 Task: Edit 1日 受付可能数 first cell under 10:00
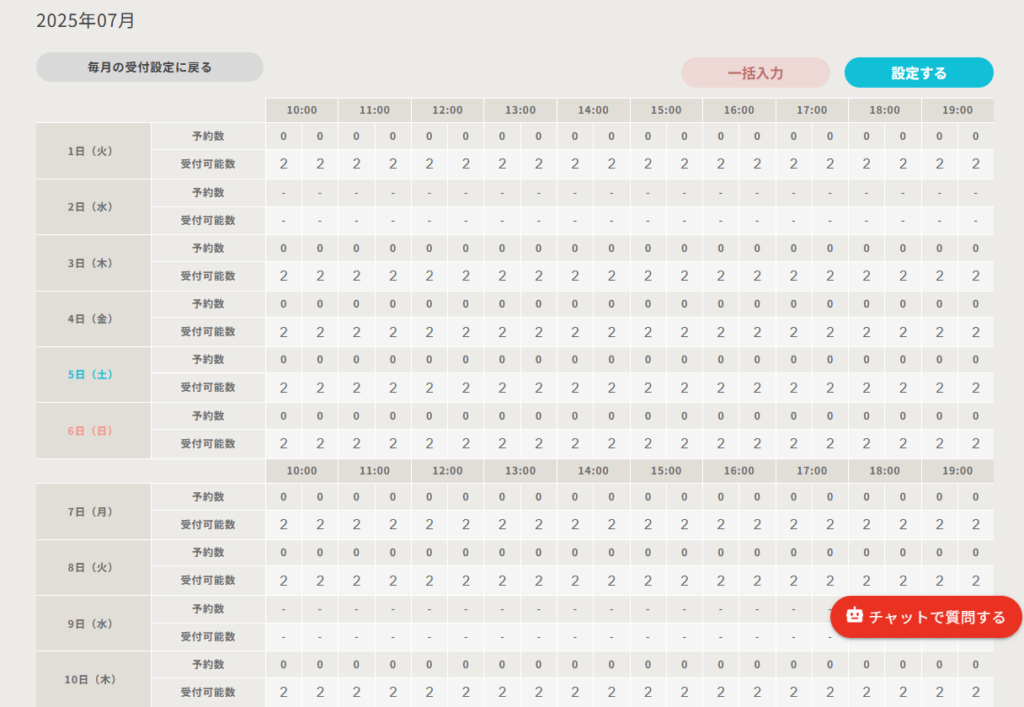click(284, 164)
